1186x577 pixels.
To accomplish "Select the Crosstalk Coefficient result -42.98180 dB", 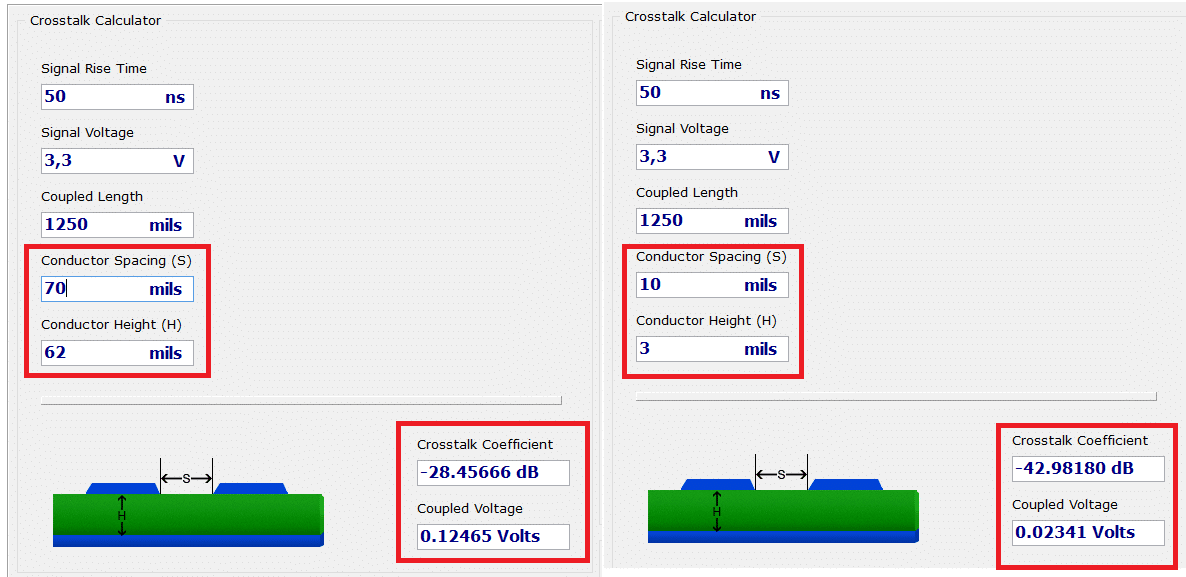I will pos(1087,469).
